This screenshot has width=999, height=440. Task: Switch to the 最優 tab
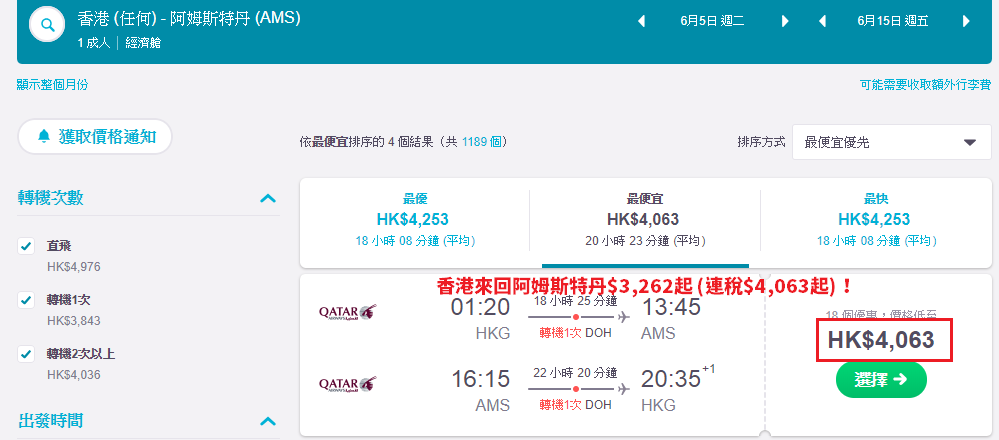(415, 220)
